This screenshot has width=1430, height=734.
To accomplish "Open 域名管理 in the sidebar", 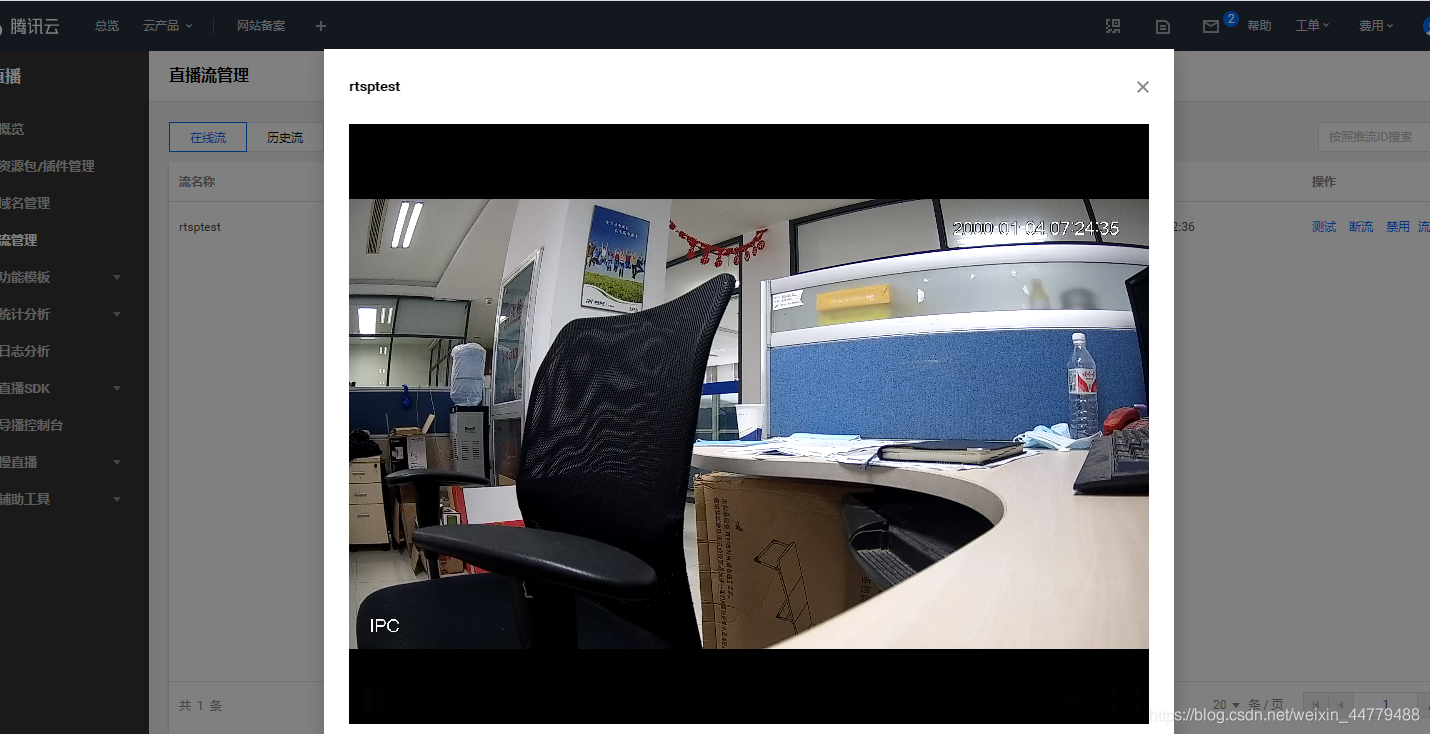I will click(25, 203).
